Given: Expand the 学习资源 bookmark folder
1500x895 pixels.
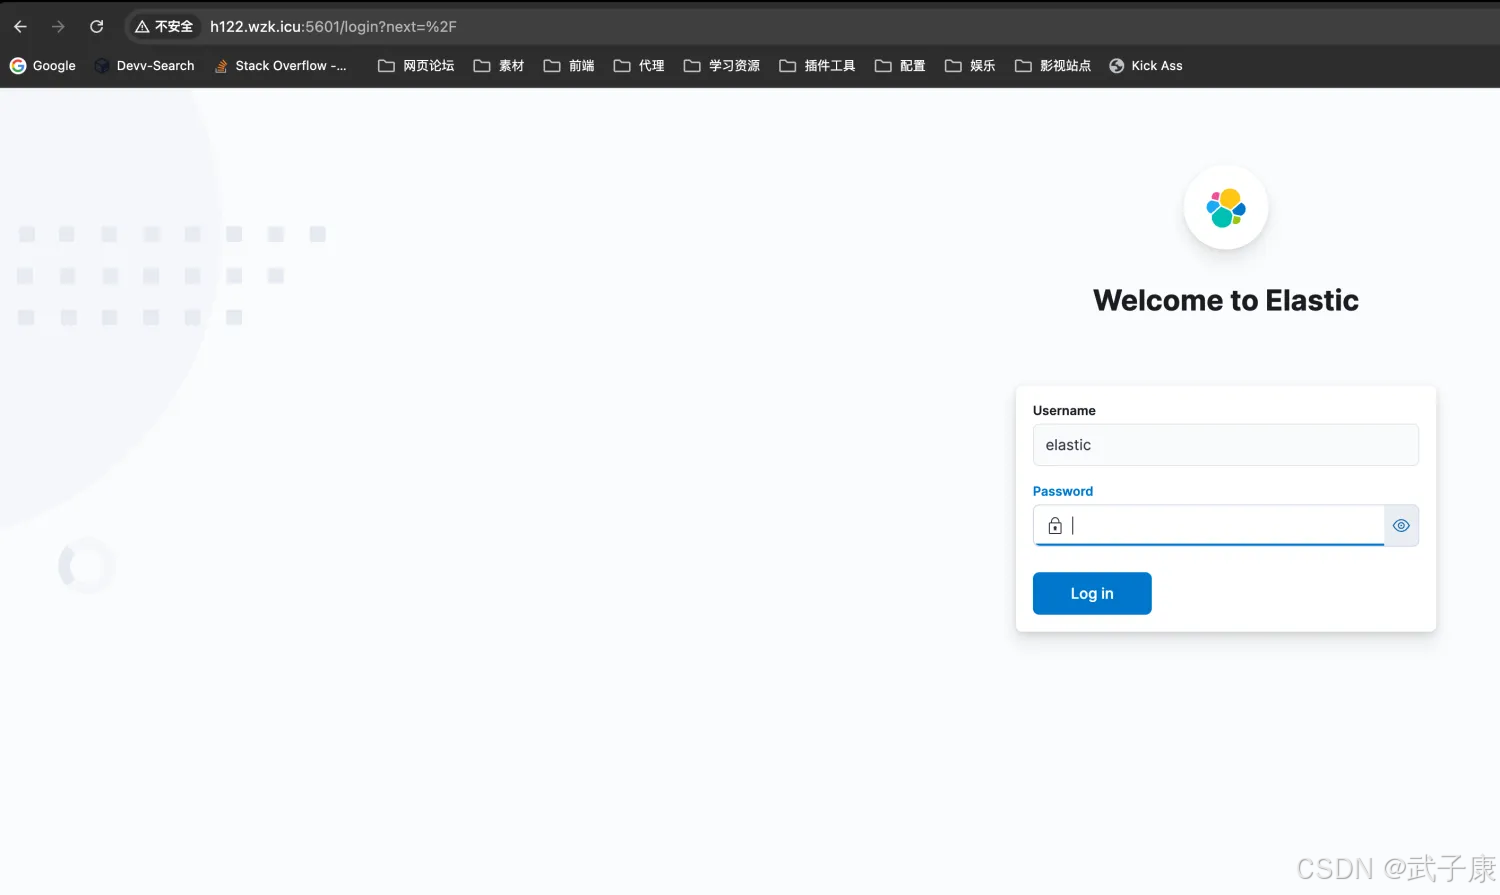Looking at the screenshot, I should [722, 66].
